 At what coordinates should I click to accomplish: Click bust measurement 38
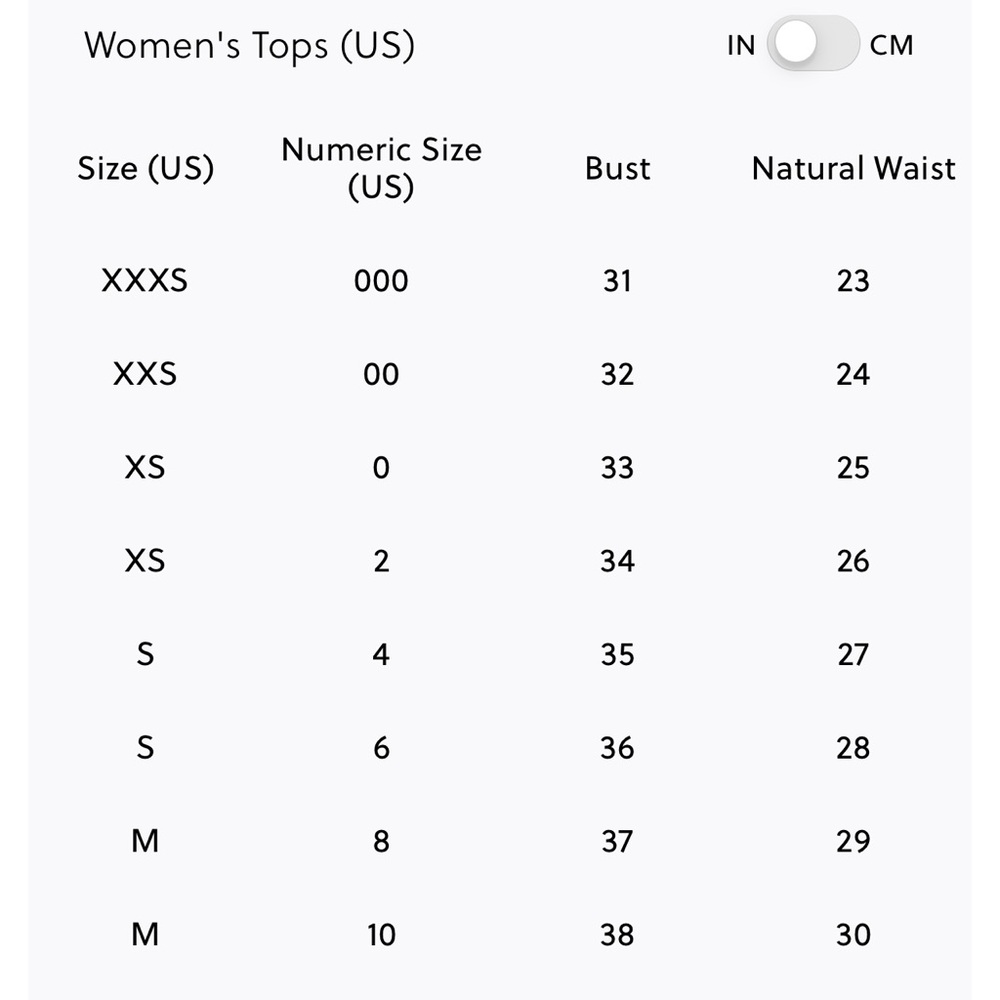click(x=617, y=935)
